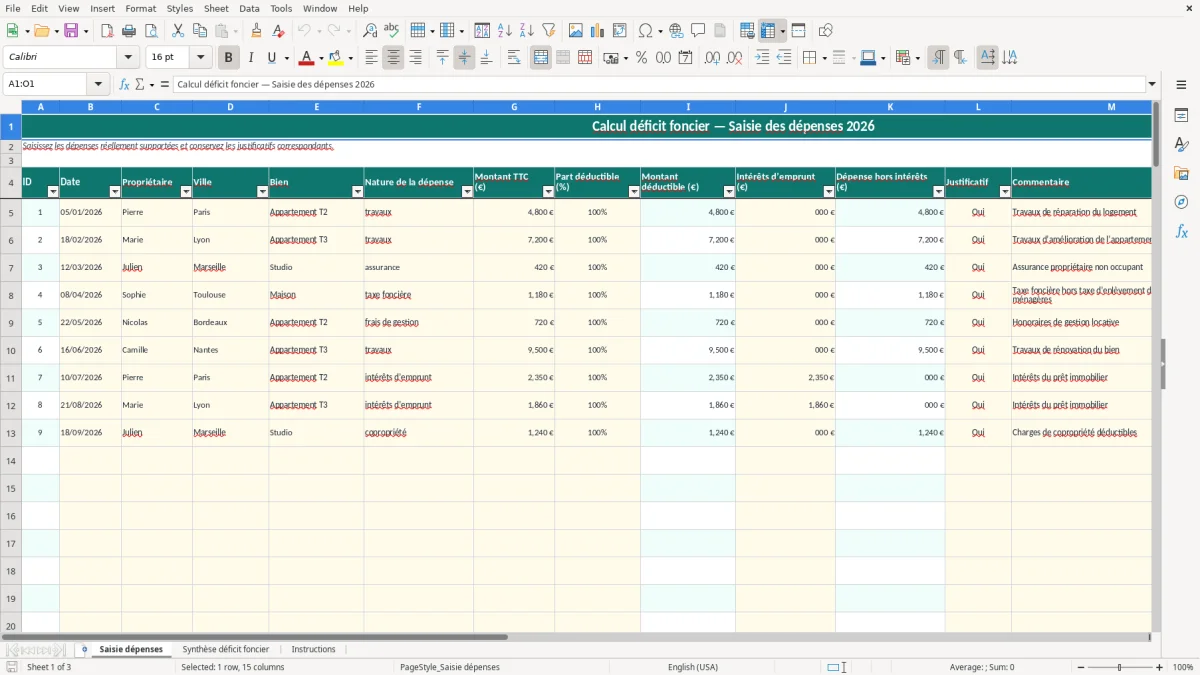Expand the font size dropdown
This screenshot has height=675, width=1200.
(201, 58)
